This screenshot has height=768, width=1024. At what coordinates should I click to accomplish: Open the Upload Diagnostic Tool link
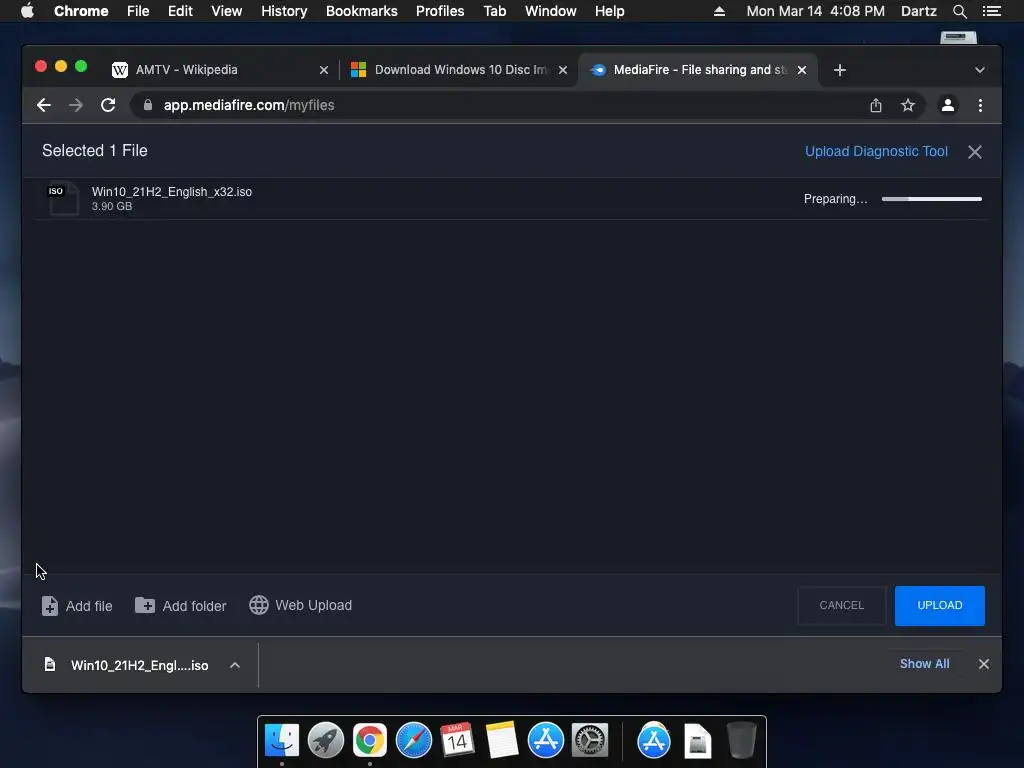[x=876, y=152]
